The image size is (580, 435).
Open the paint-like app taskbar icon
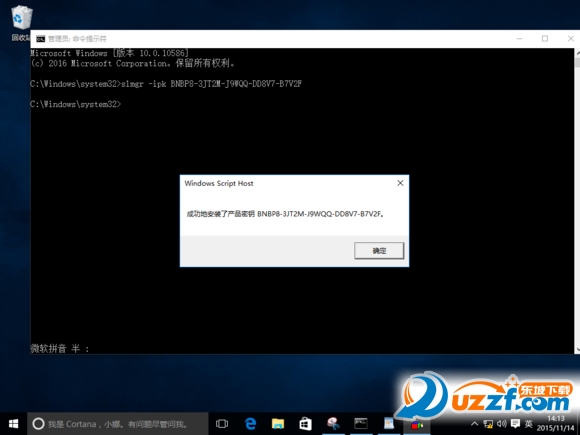pos(333,424)
